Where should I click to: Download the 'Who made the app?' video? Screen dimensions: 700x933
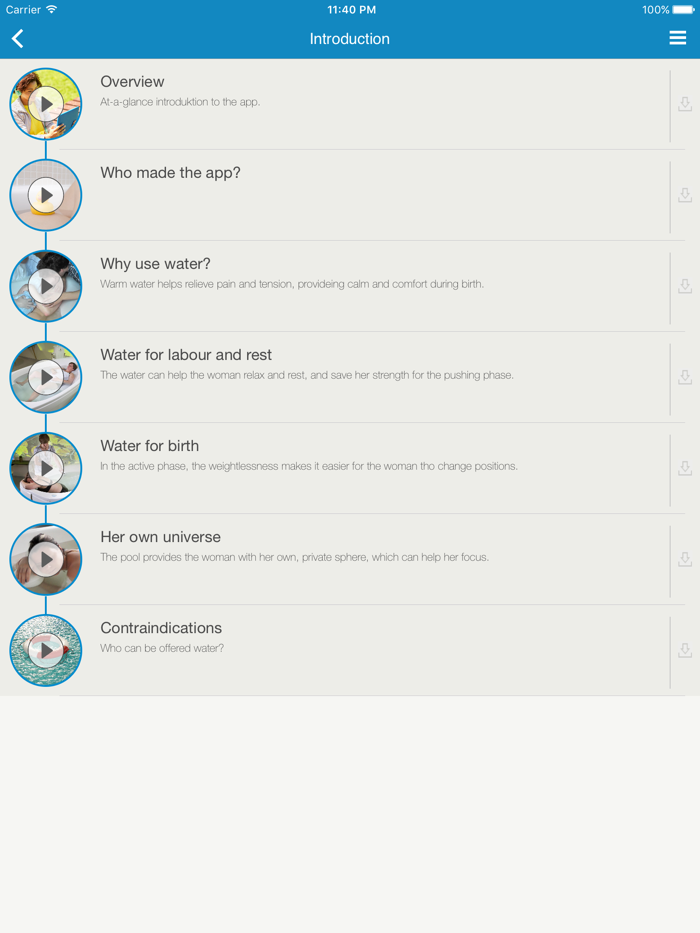685,195
